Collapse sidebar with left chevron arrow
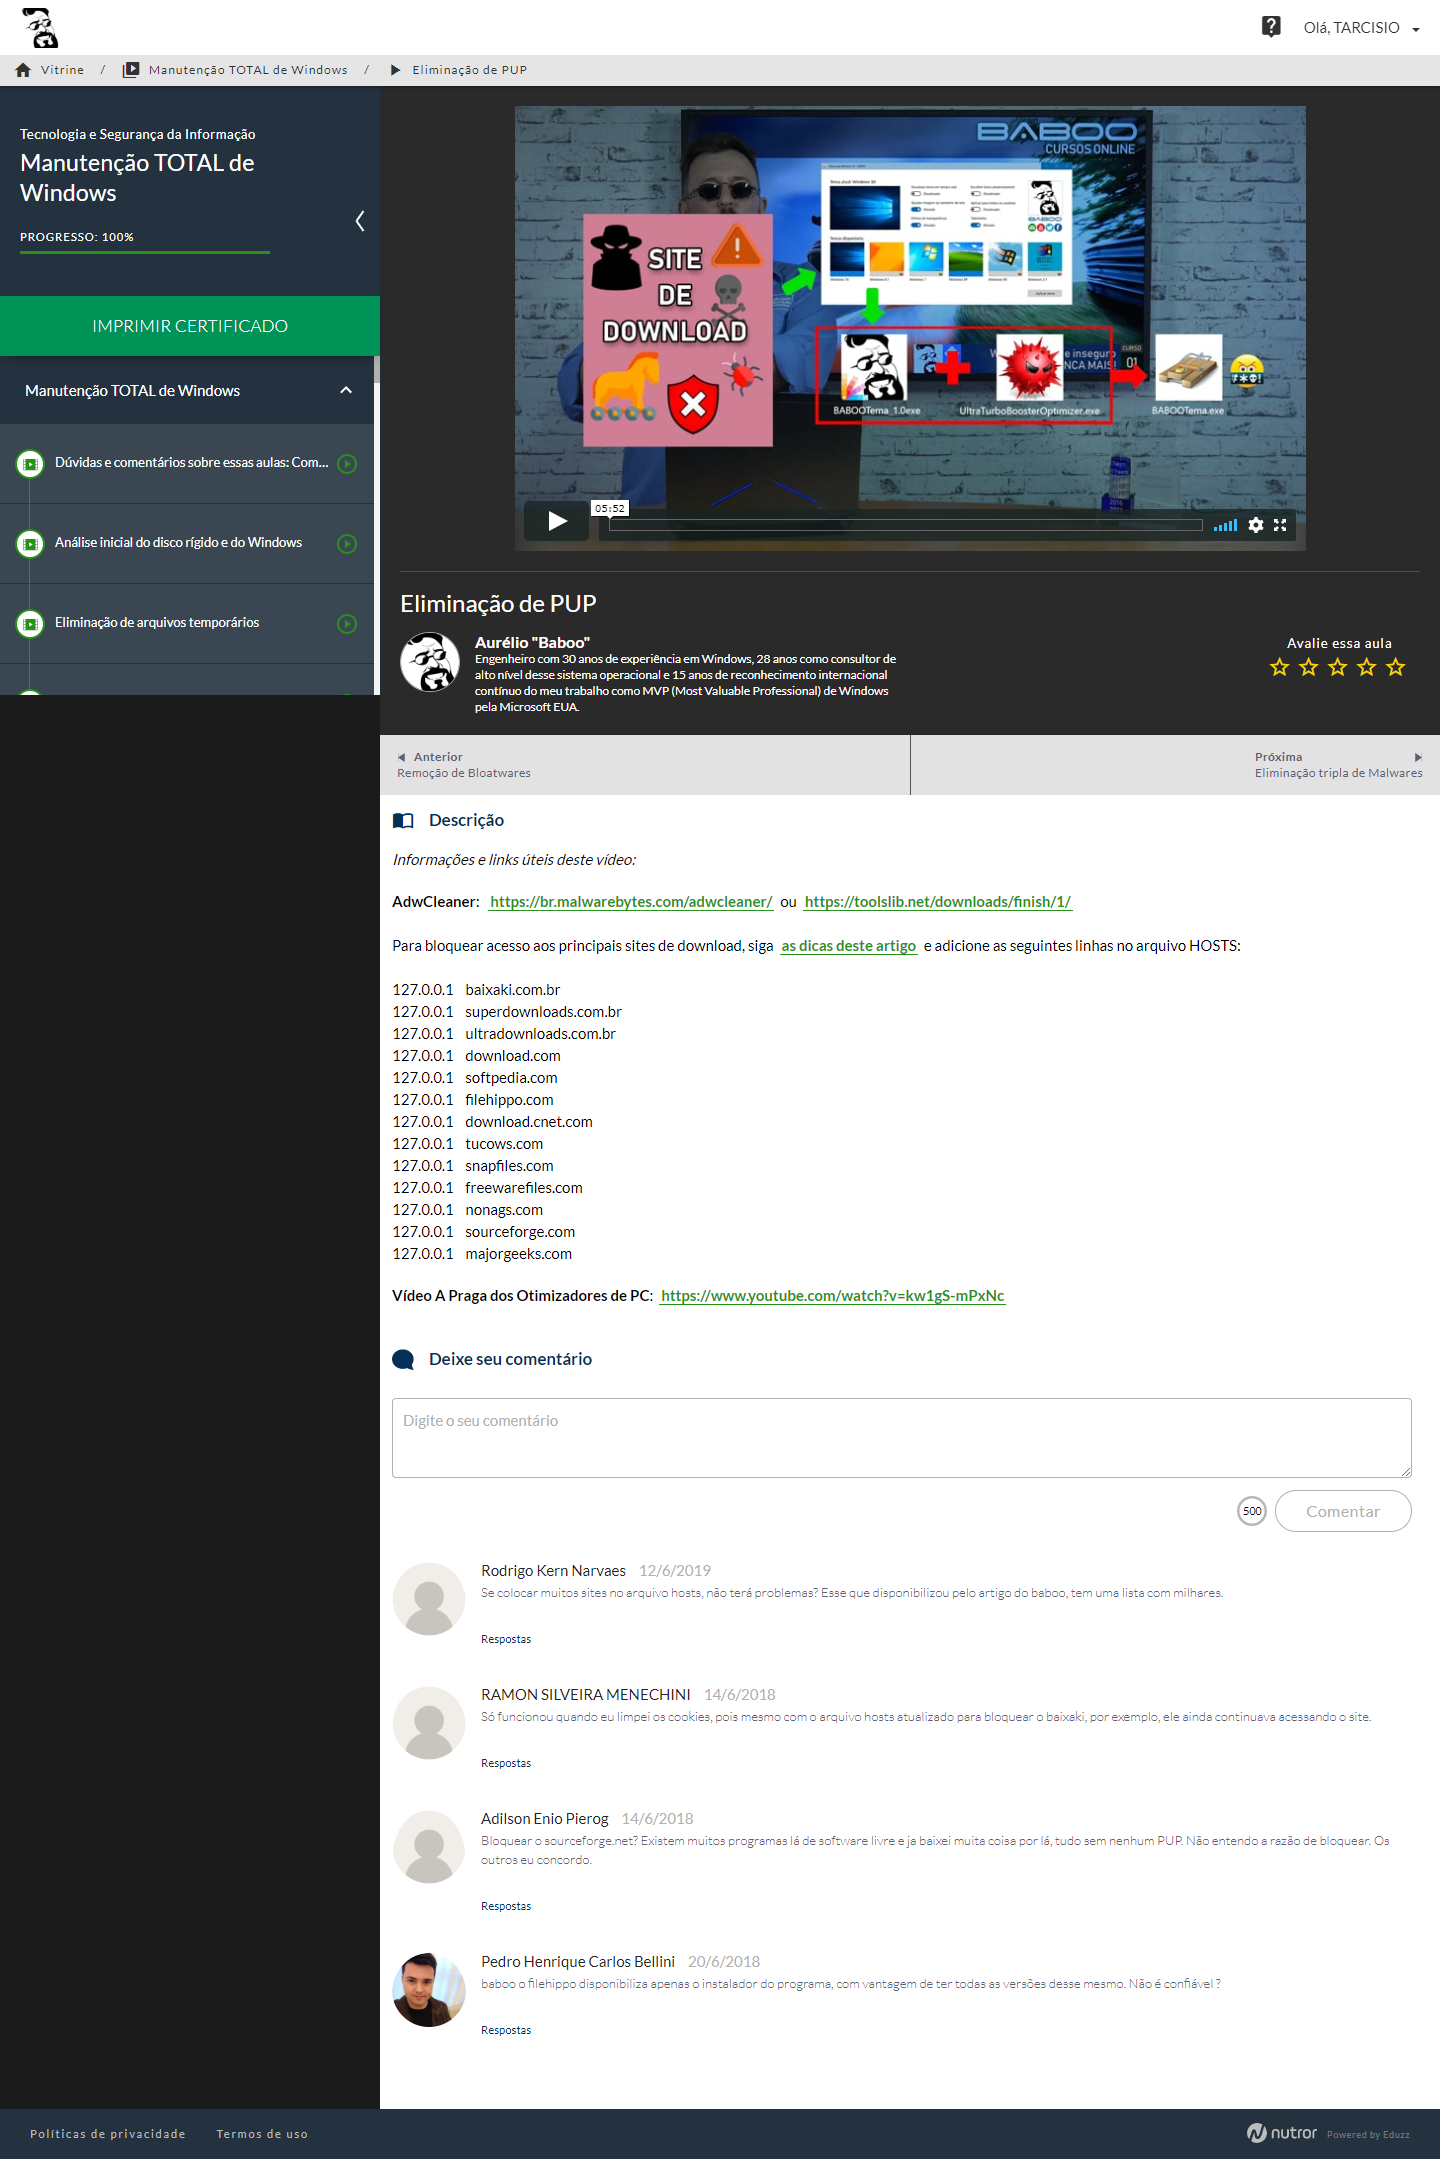The width and height of the screenshot is (1440, 2159). 360,221
